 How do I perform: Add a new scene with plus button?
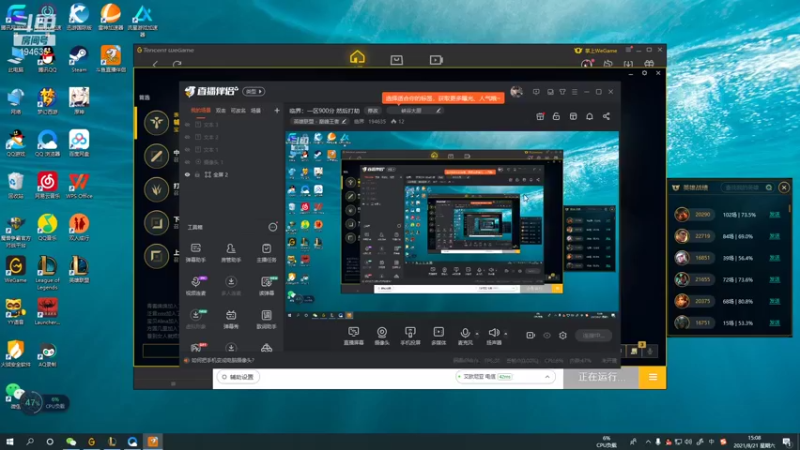point(277,111)
